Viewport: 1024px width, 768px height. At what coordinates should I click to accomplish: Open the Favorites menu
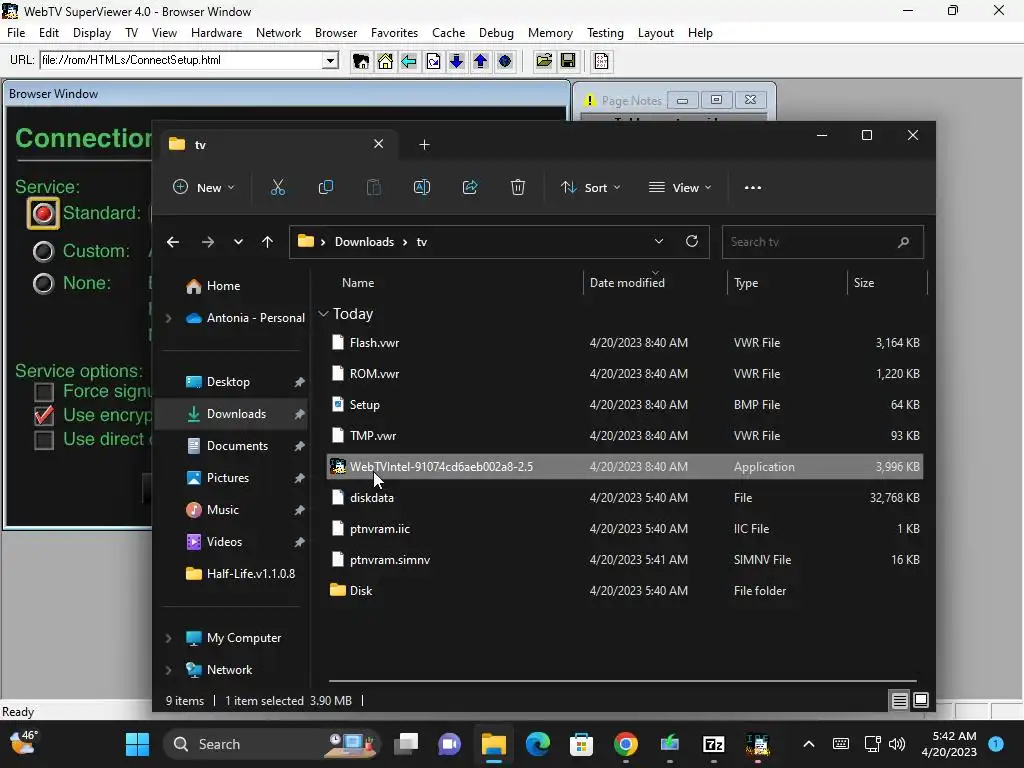394,33
